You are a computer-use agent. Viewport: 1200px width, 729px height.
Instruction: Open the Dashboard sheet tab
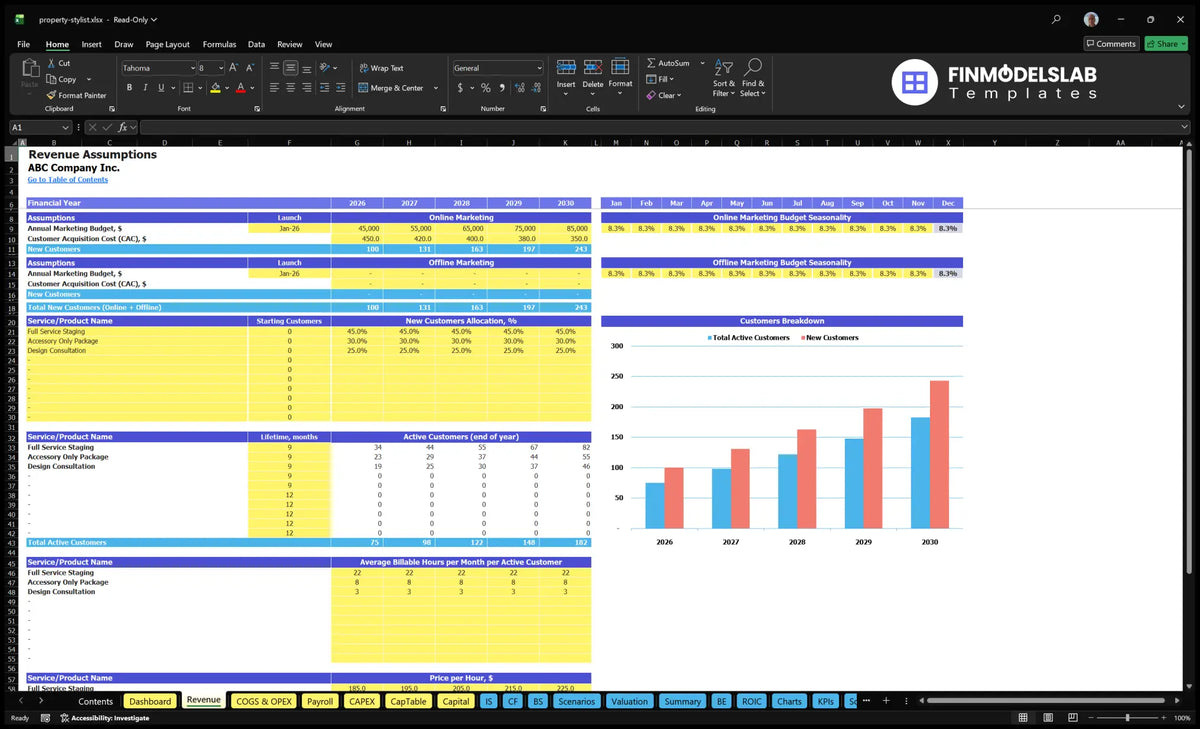[x=150, y=701]
